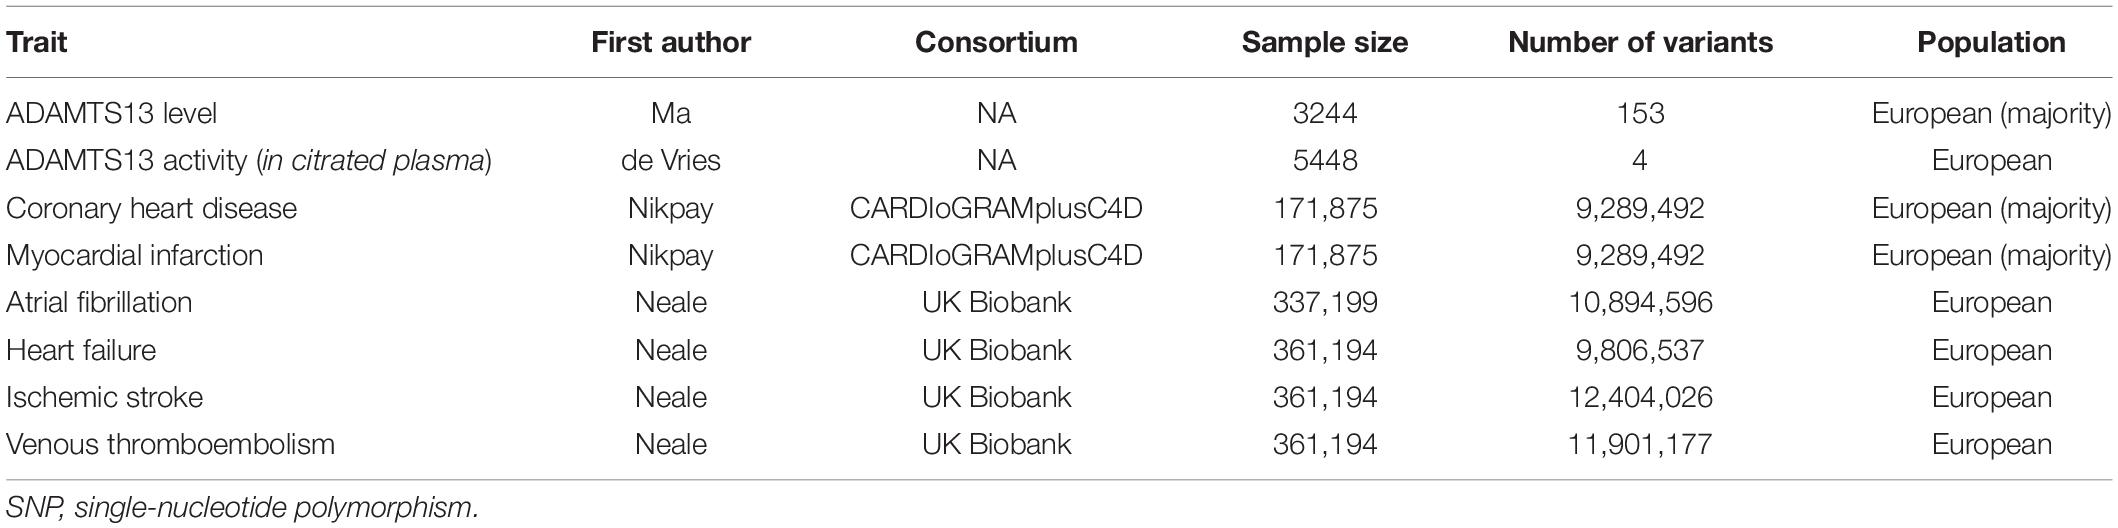Select the Atrial fibrillation row label
Image resolution: width=2118 pixels, height=528 pixels.
click(x=98, y=302)
